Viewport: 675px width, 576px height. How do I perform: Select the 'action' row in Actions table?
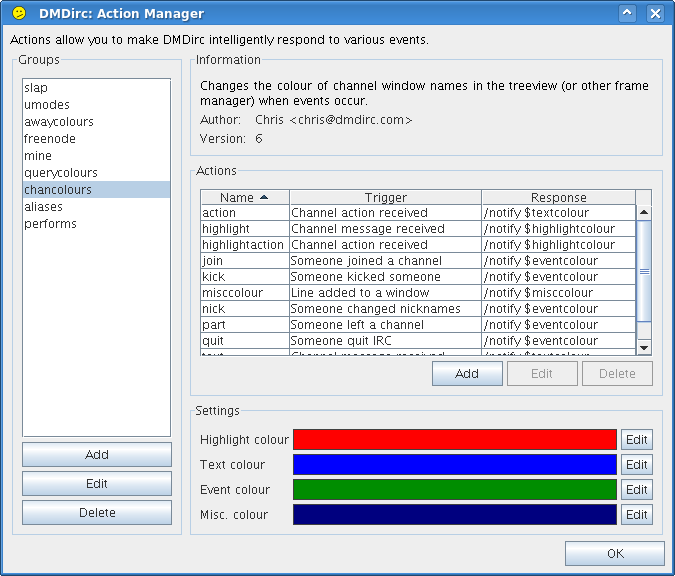[x=418, y=213]
